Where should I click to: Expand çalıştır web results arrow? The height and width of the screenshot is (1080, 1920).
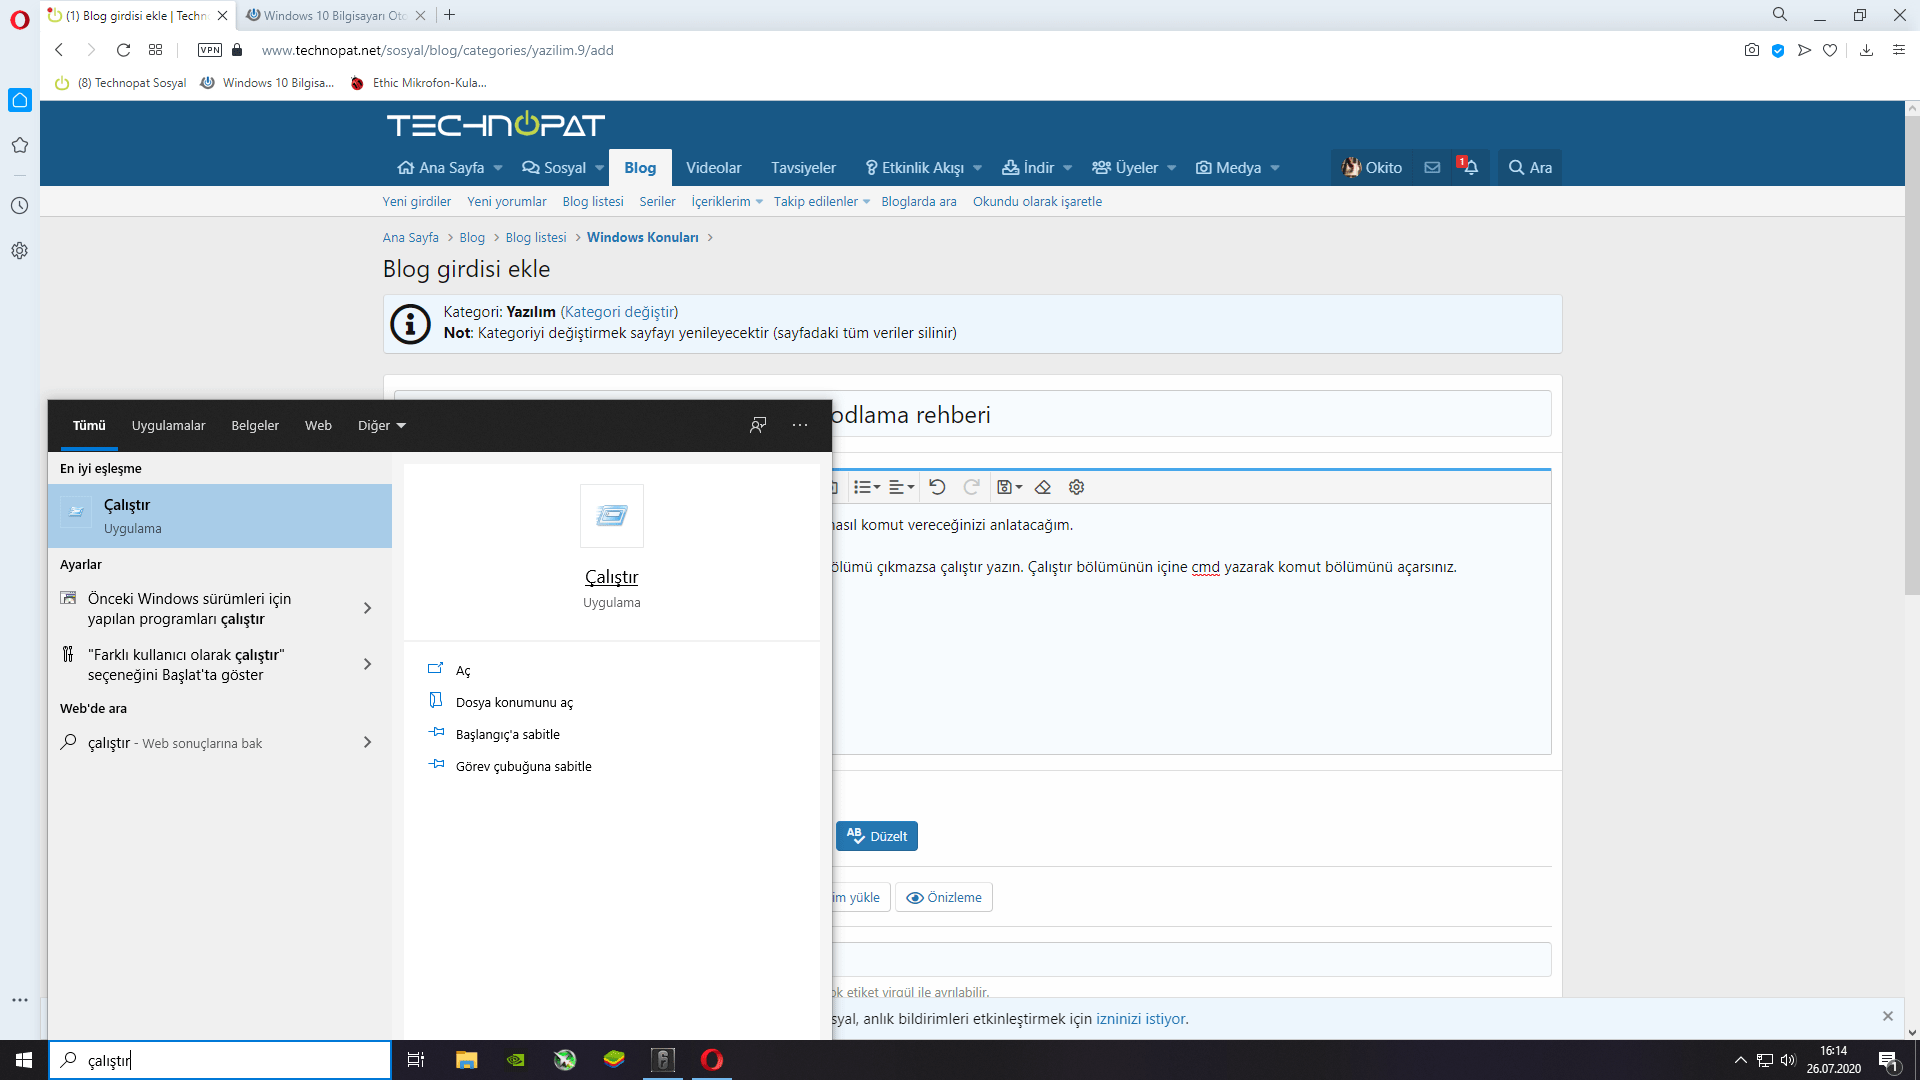(x=367, y=742)
